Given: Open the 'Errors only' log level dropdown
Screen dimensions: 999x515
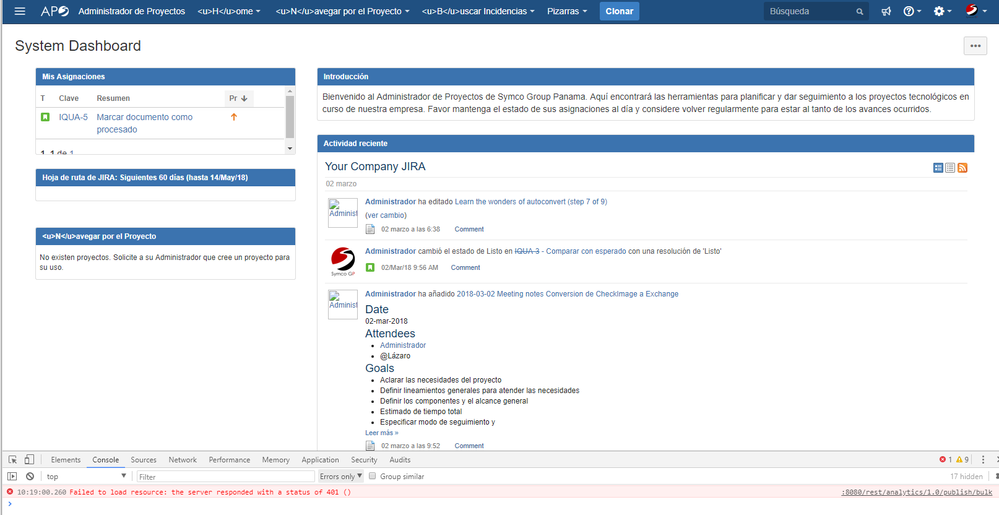Looking at the screenshot, I should point(341,476).
